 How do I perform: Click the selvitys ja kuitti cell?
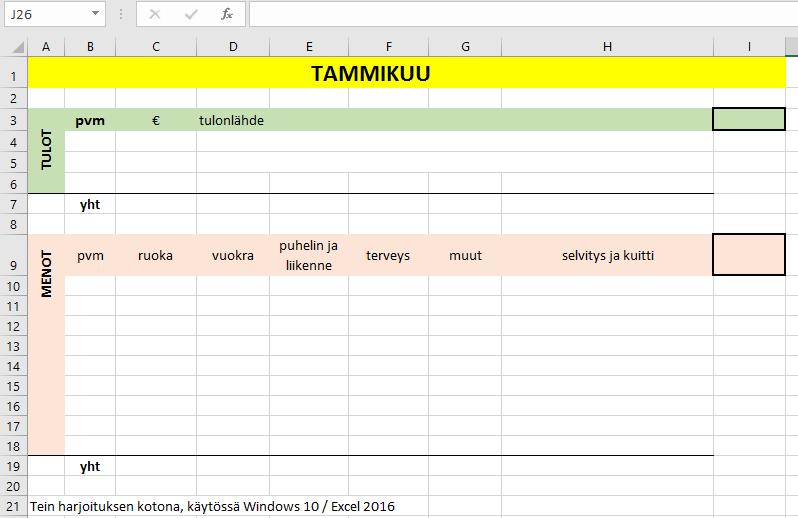pyautogui.click(x=607, y=255)
